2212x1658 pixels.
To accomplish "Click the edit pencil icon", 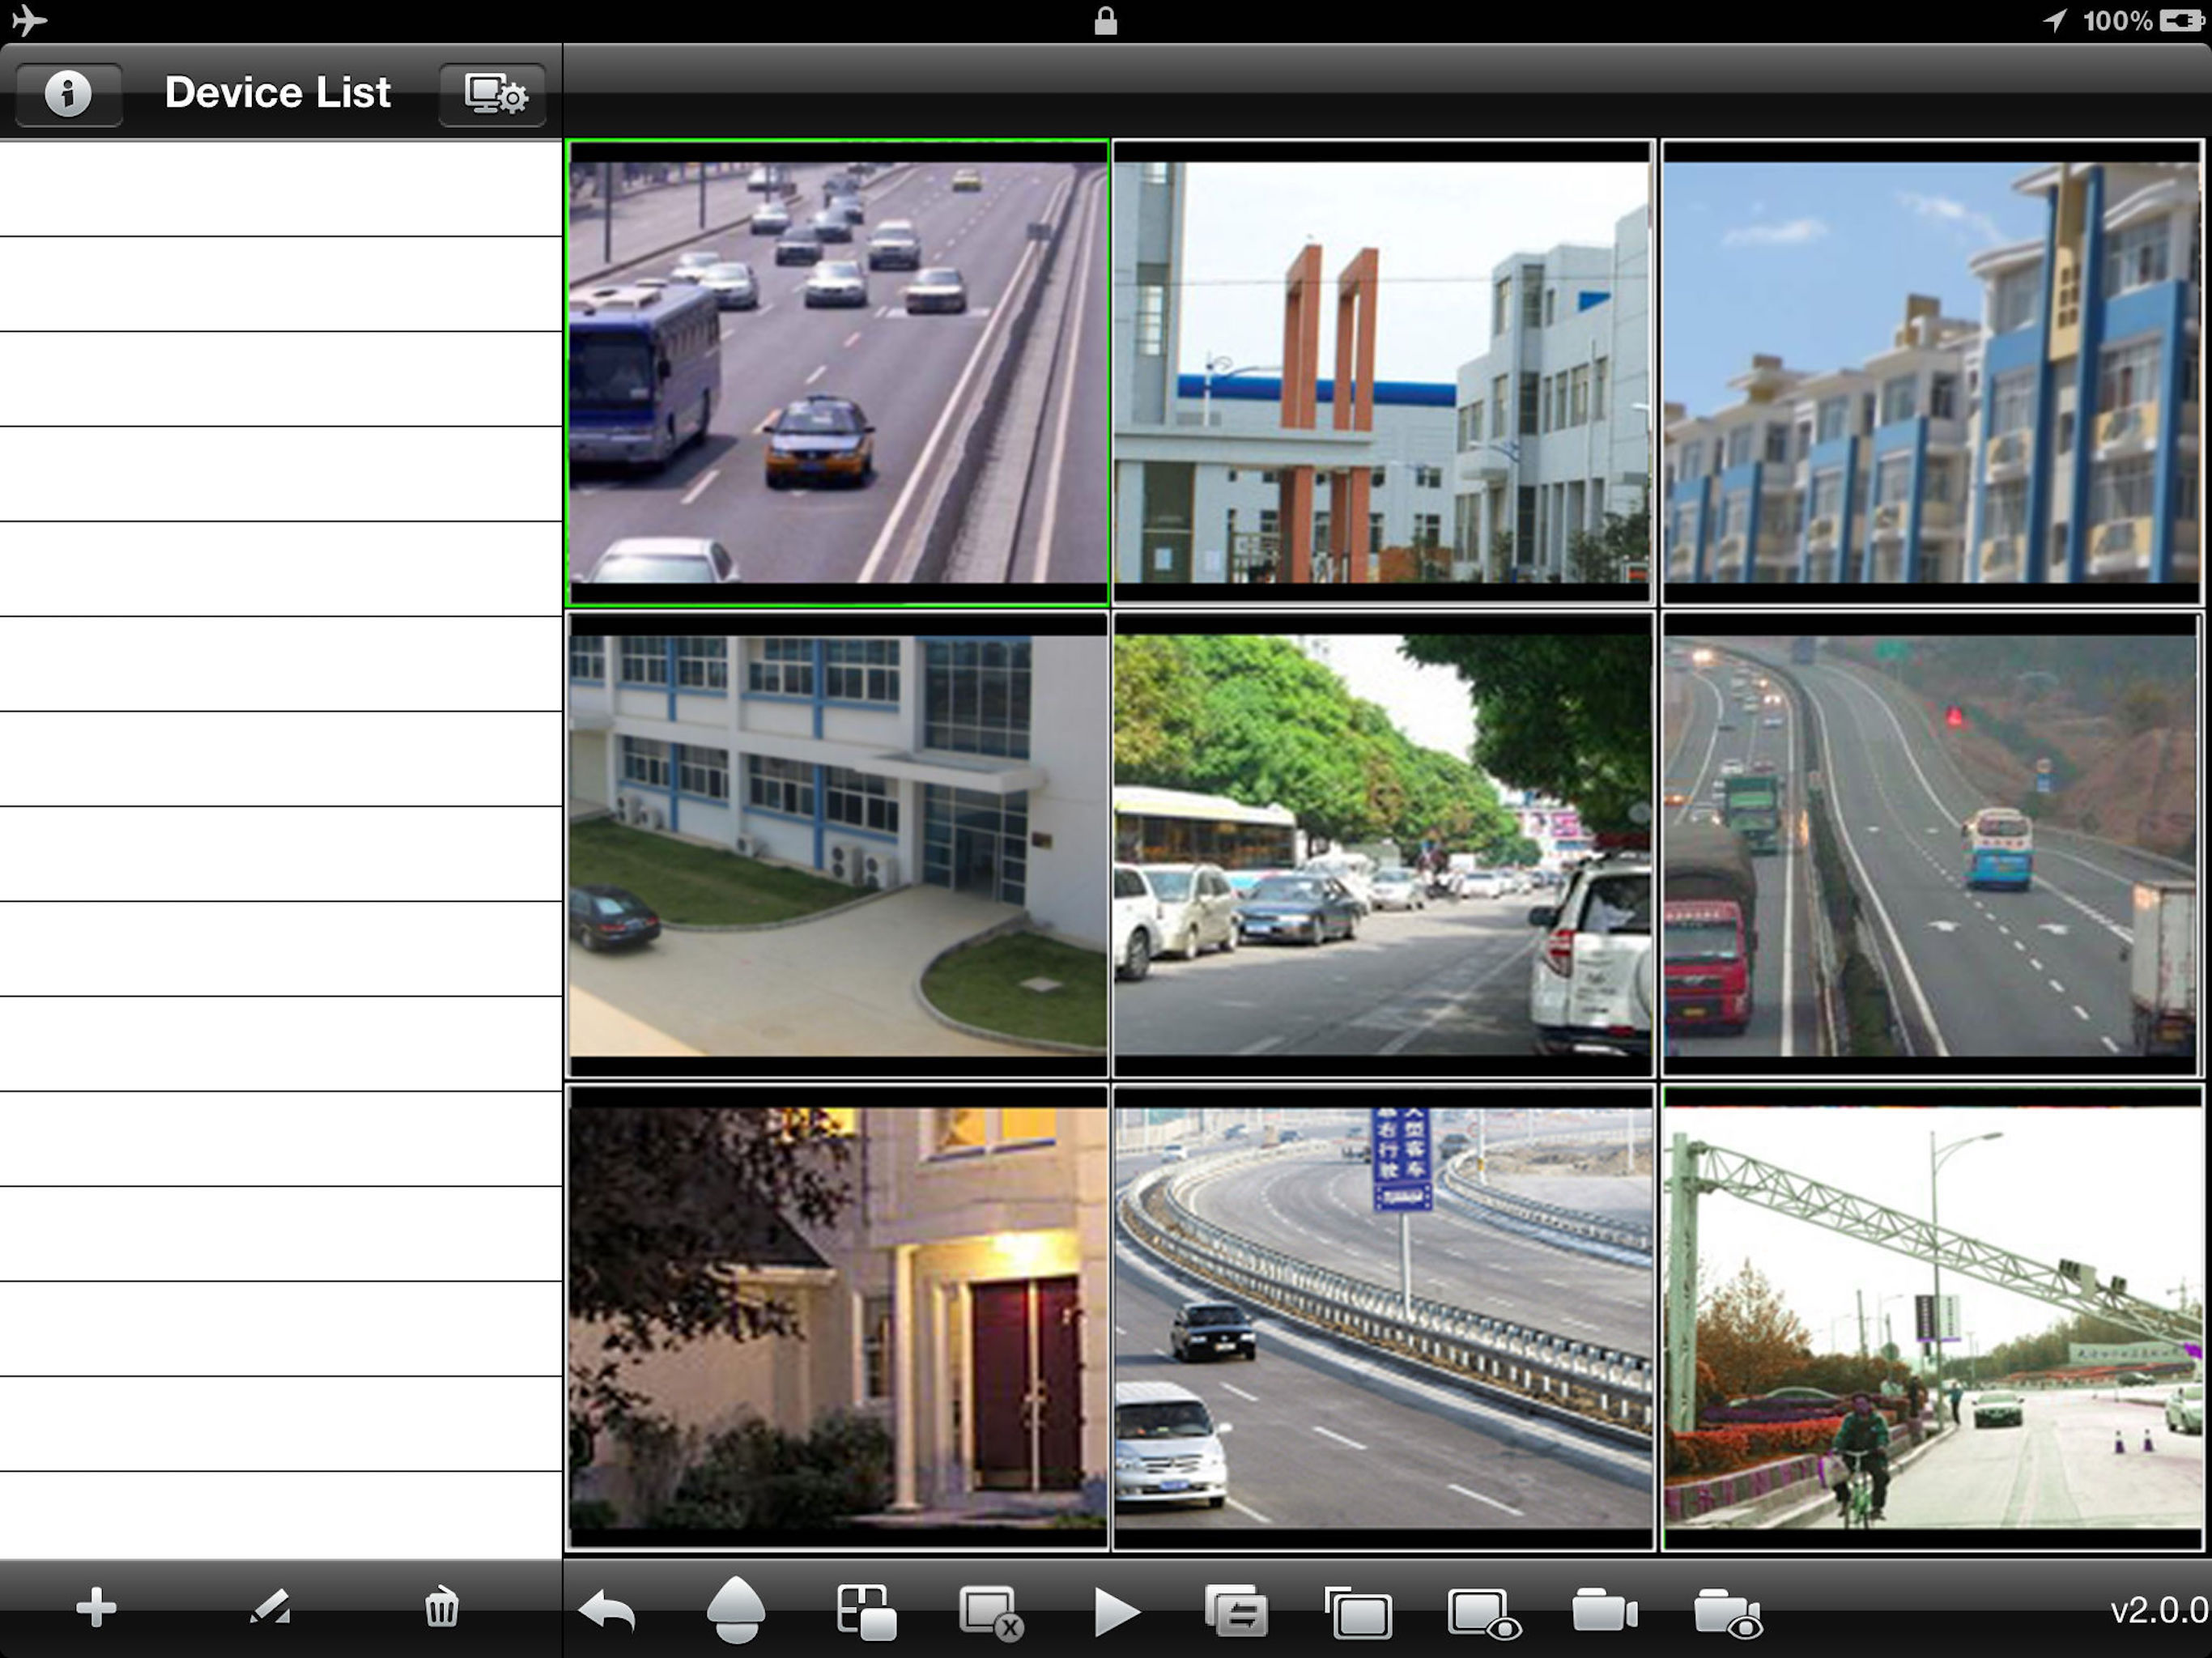I will pyautogui.click(x=270, y=1608).
